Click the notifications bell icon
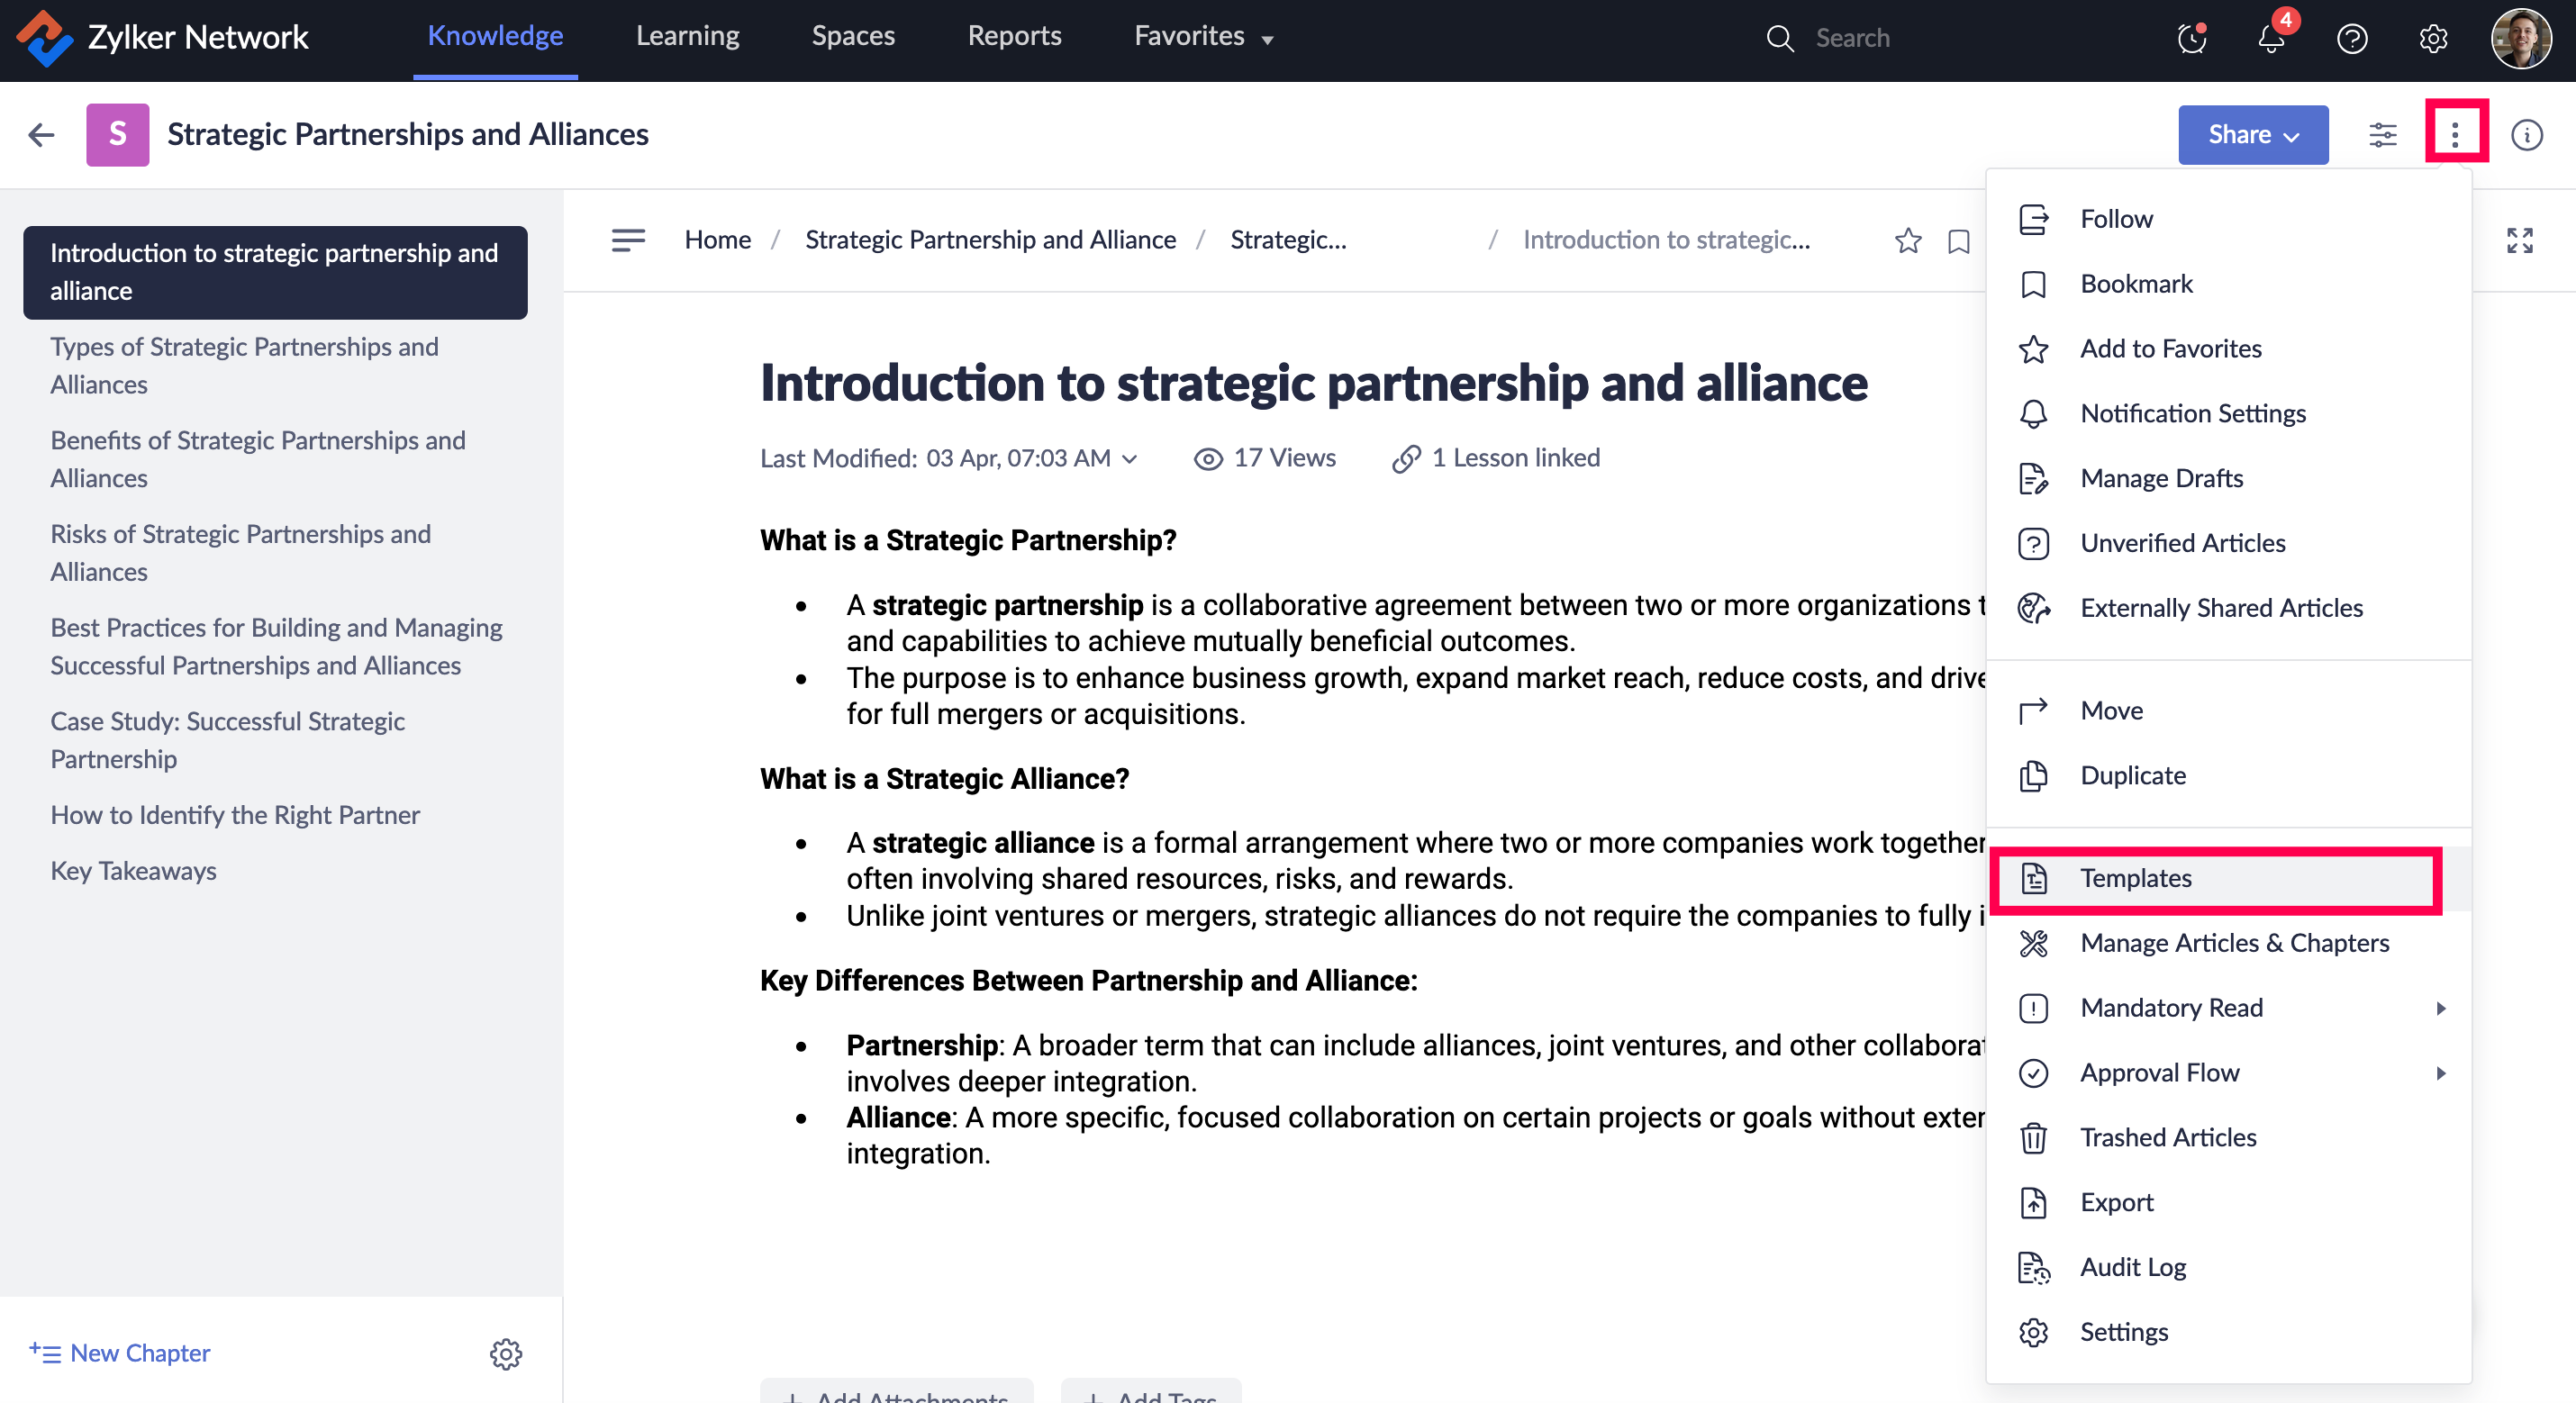Viewport: 2576px width, 1403px height. coord(2270,39)
